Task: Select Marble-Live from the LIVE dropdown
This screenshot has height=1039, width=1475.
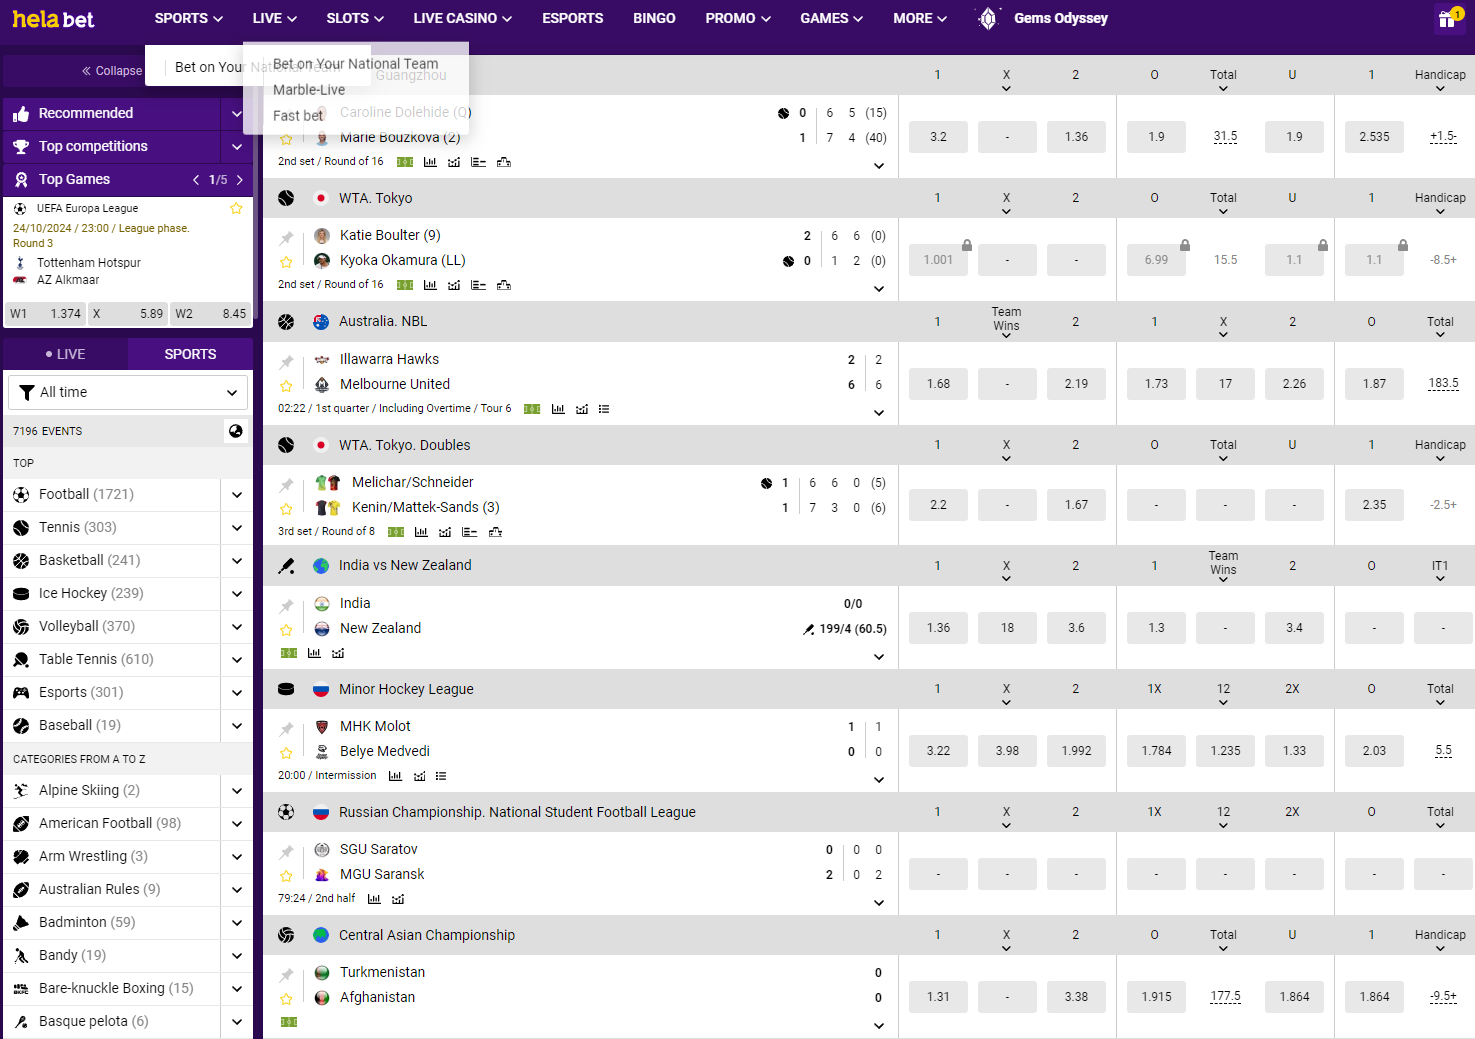Action: [309, 90]
